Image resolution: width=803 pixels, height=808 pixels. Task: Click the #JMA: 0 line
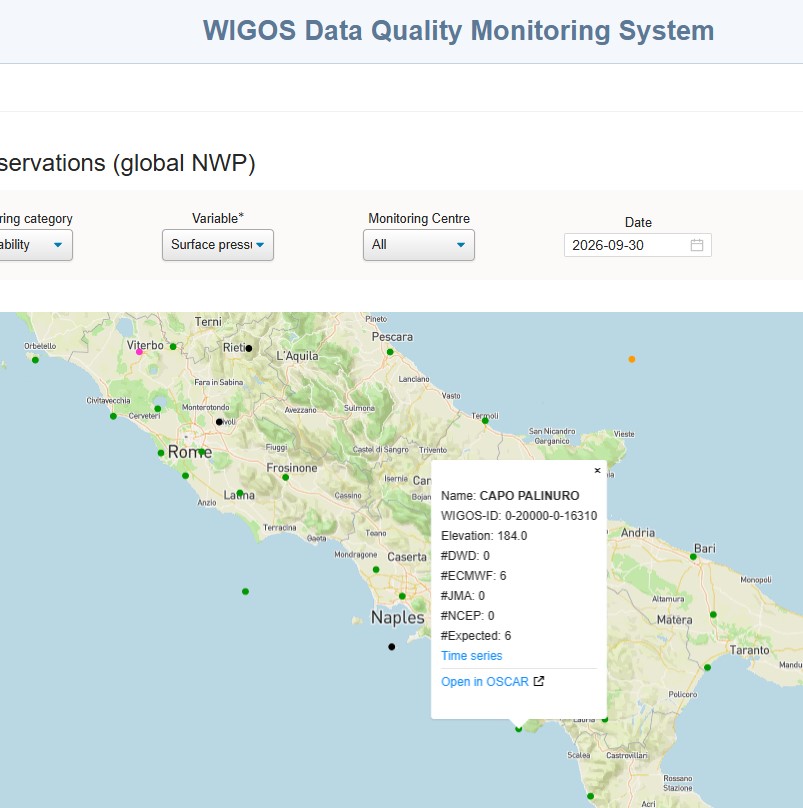(463, 596)
